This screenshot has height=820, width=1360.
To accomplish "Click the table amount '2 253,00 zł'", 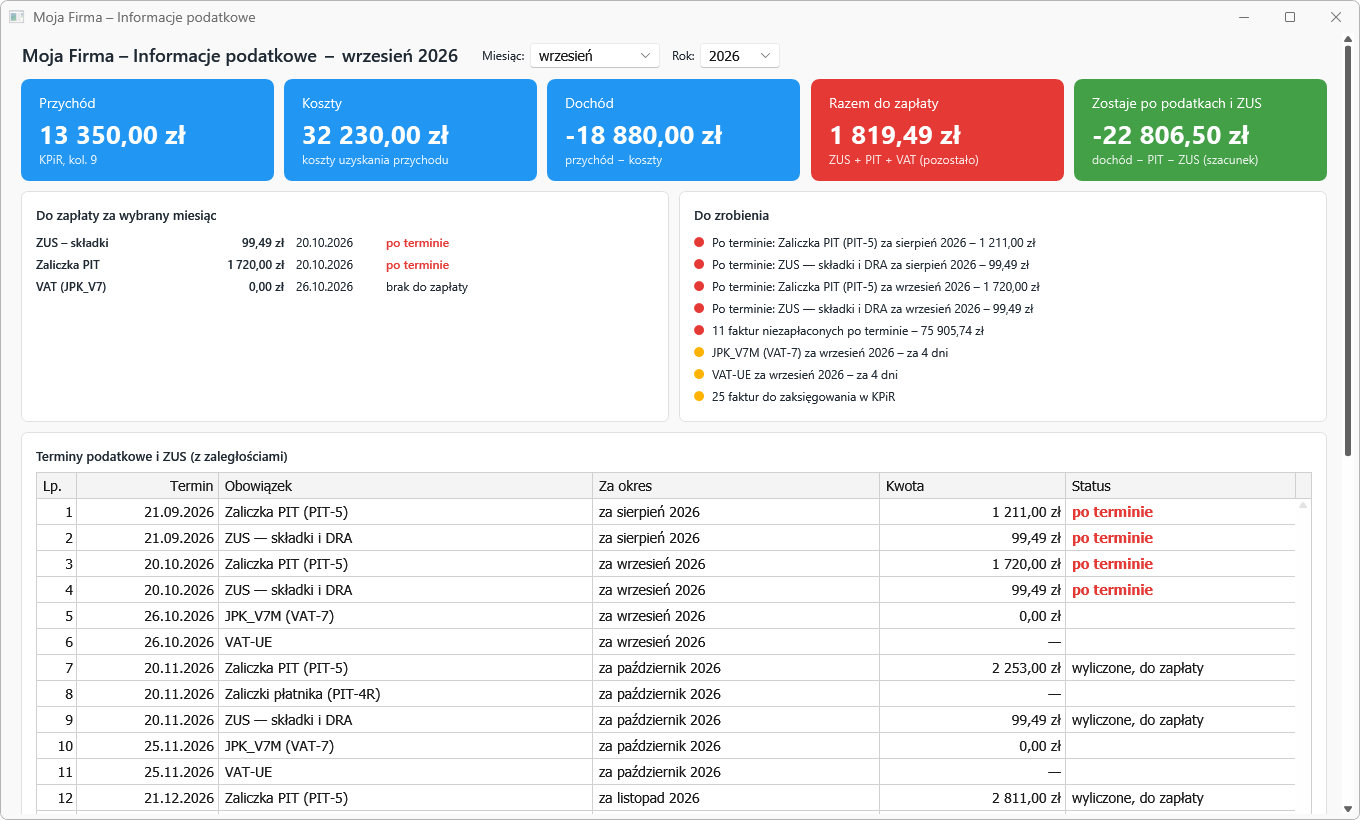I will pyautogui.click(x=1026, y=668).
